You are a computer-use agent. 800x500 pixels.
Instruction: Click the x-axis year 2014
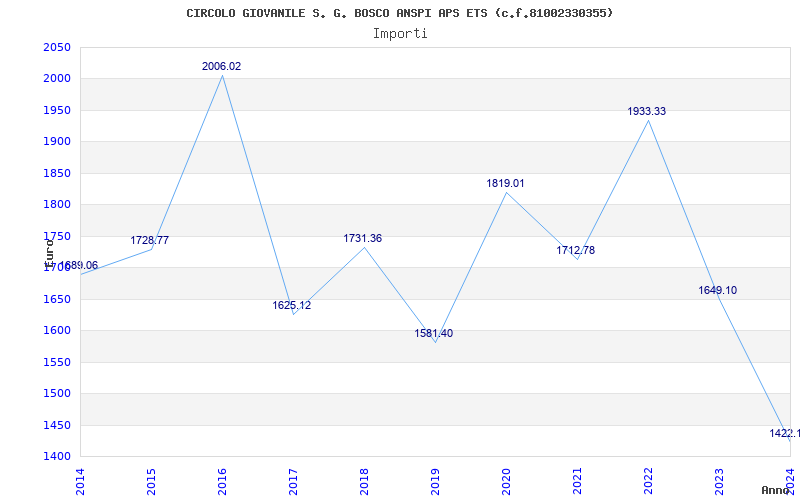(x=80, y=482)
